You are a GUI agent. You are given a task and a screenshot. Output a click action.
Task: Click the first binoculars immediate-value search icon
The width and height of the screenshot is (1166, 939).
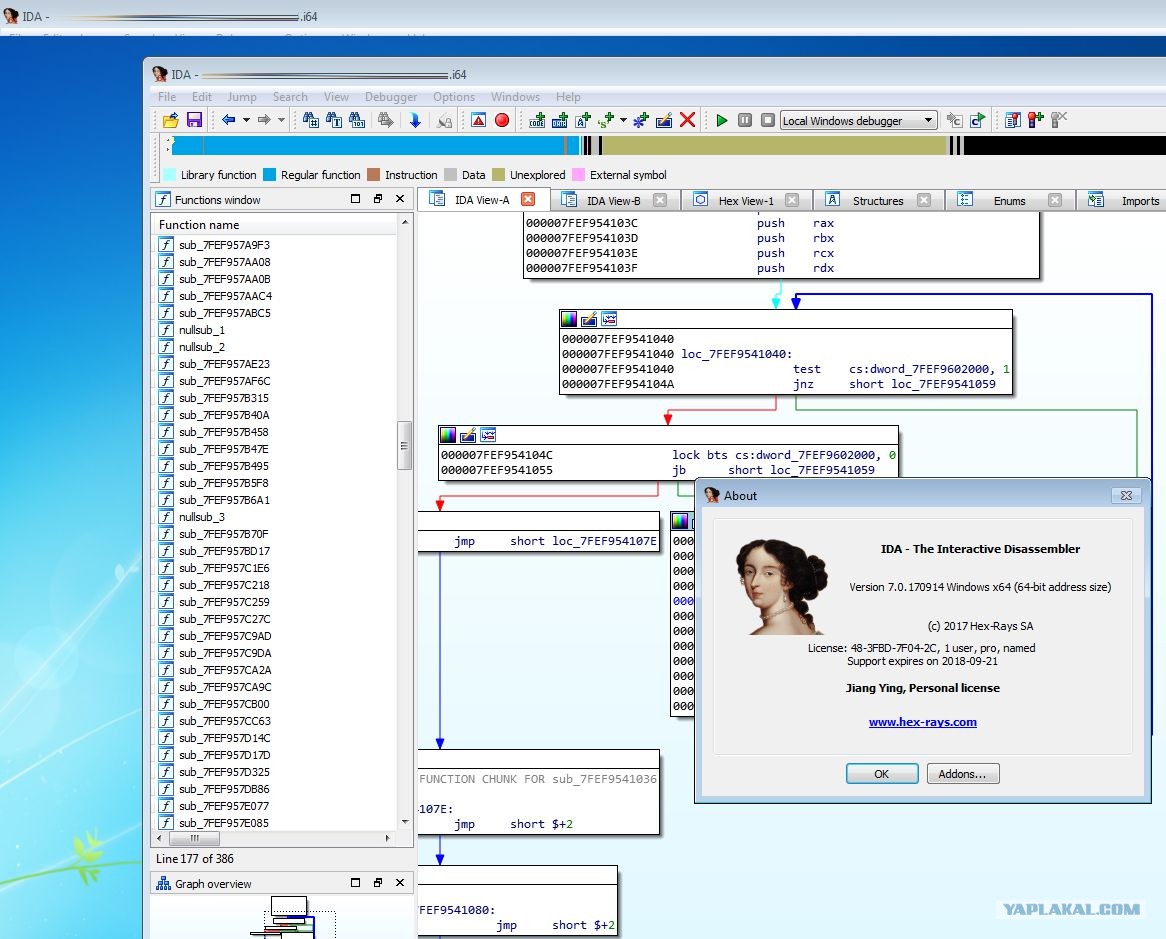point(311,120)
